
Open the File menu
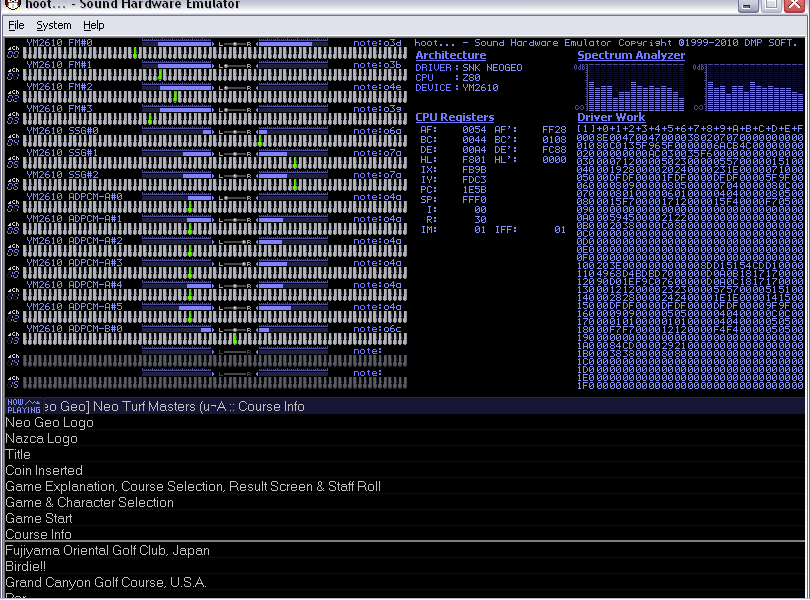point(16,25)
